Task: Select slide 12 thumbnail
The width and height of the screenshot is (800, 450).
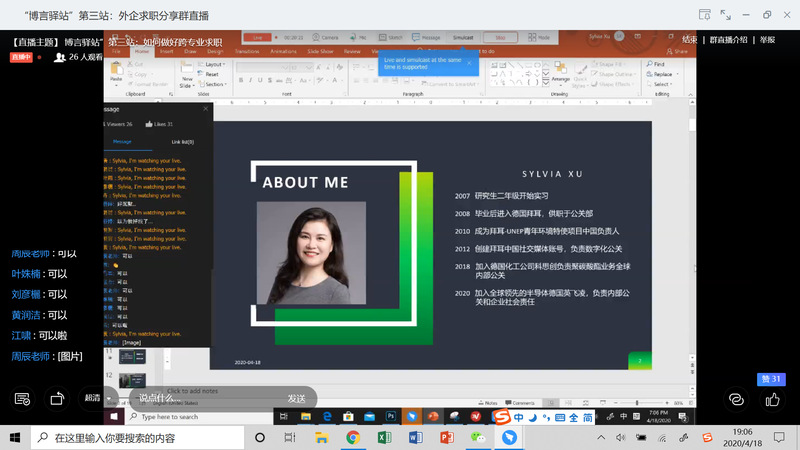Action: (132, 381)
